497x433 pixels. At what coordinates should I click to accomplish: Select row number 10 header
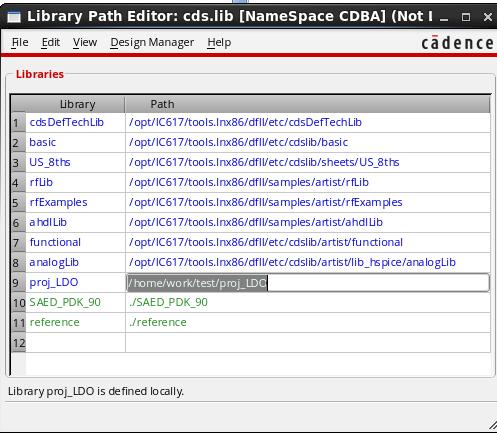[18, 303]
